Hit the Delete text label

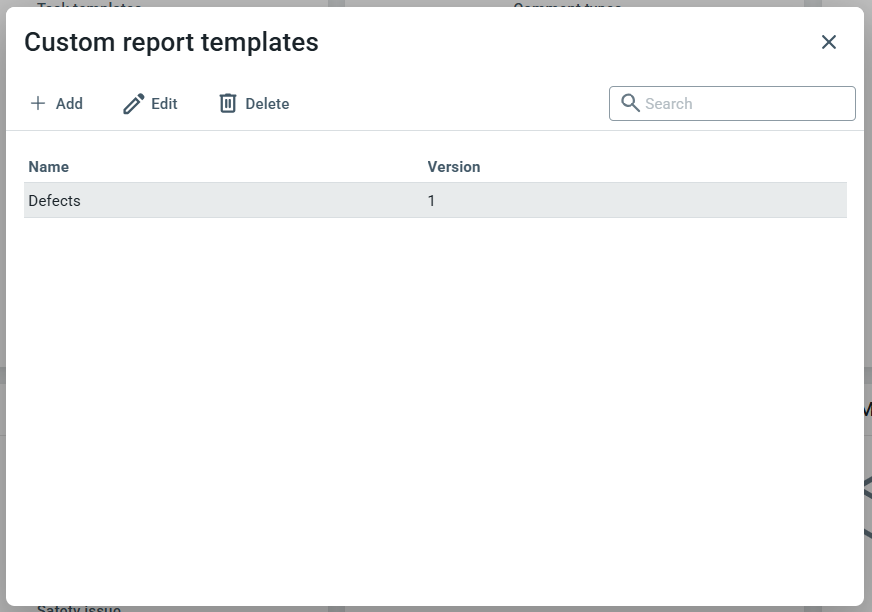tap(267, 104)
